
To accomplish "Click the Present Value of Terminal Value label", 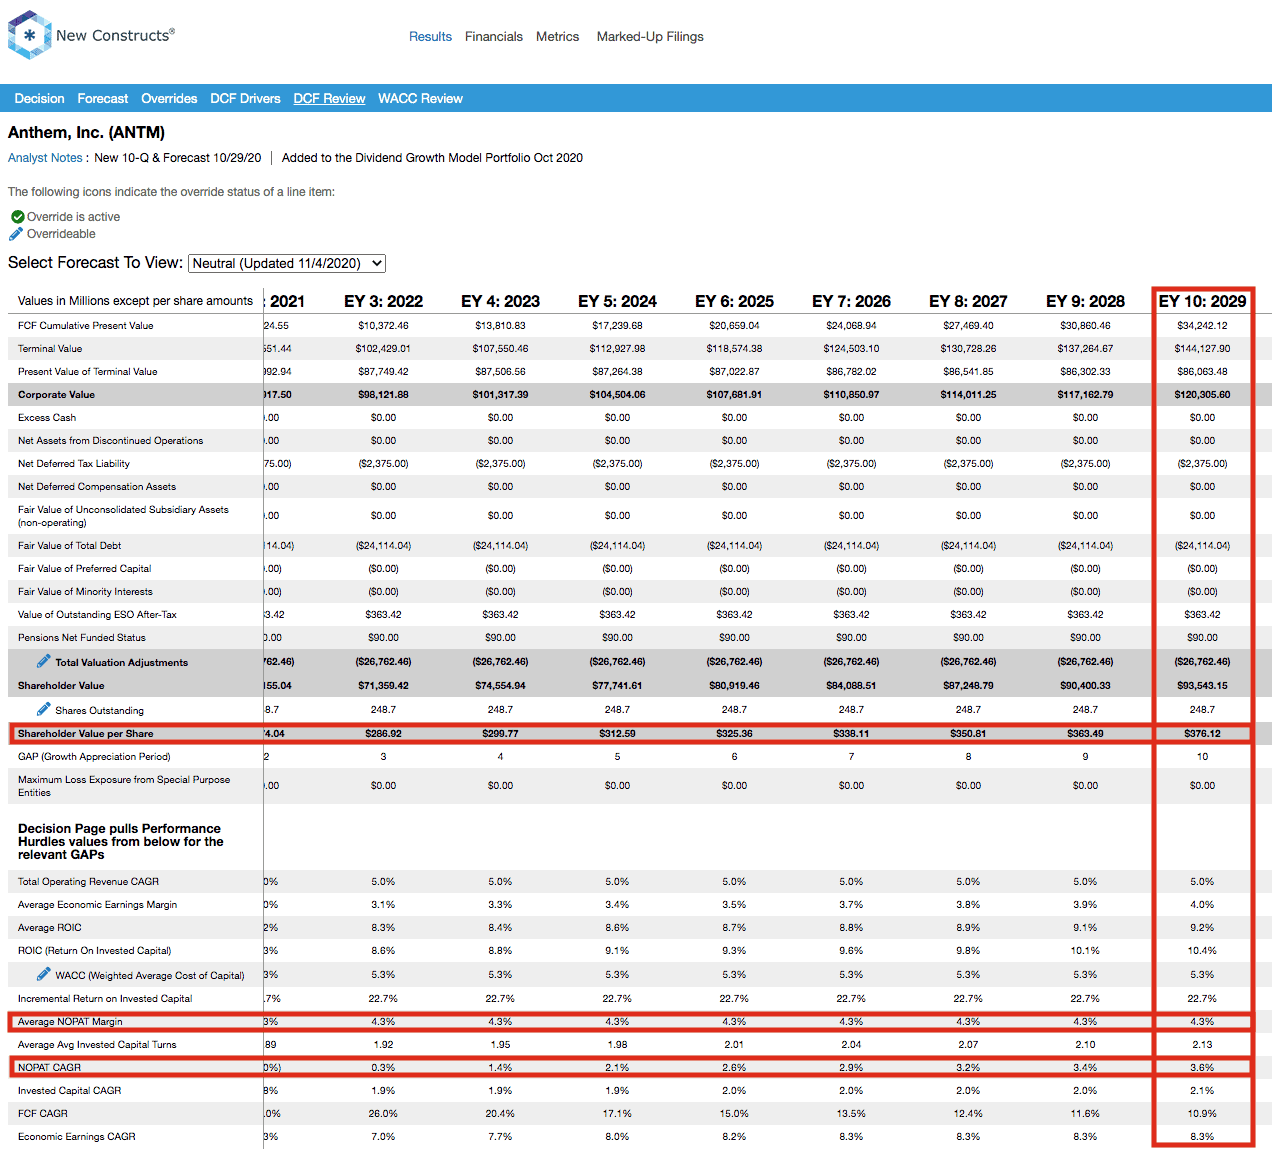I will [x=88, y=372].
